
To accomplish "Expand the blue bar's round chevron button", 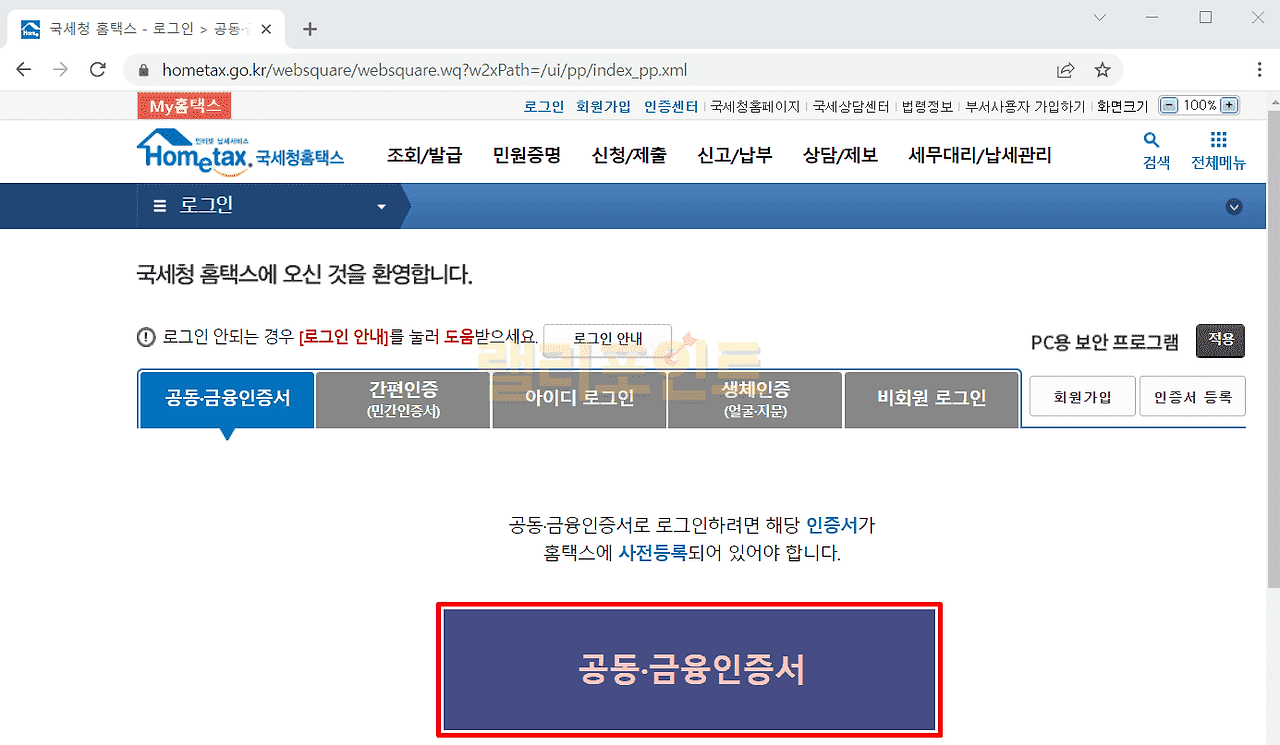I will click(x=1234, y=207).
